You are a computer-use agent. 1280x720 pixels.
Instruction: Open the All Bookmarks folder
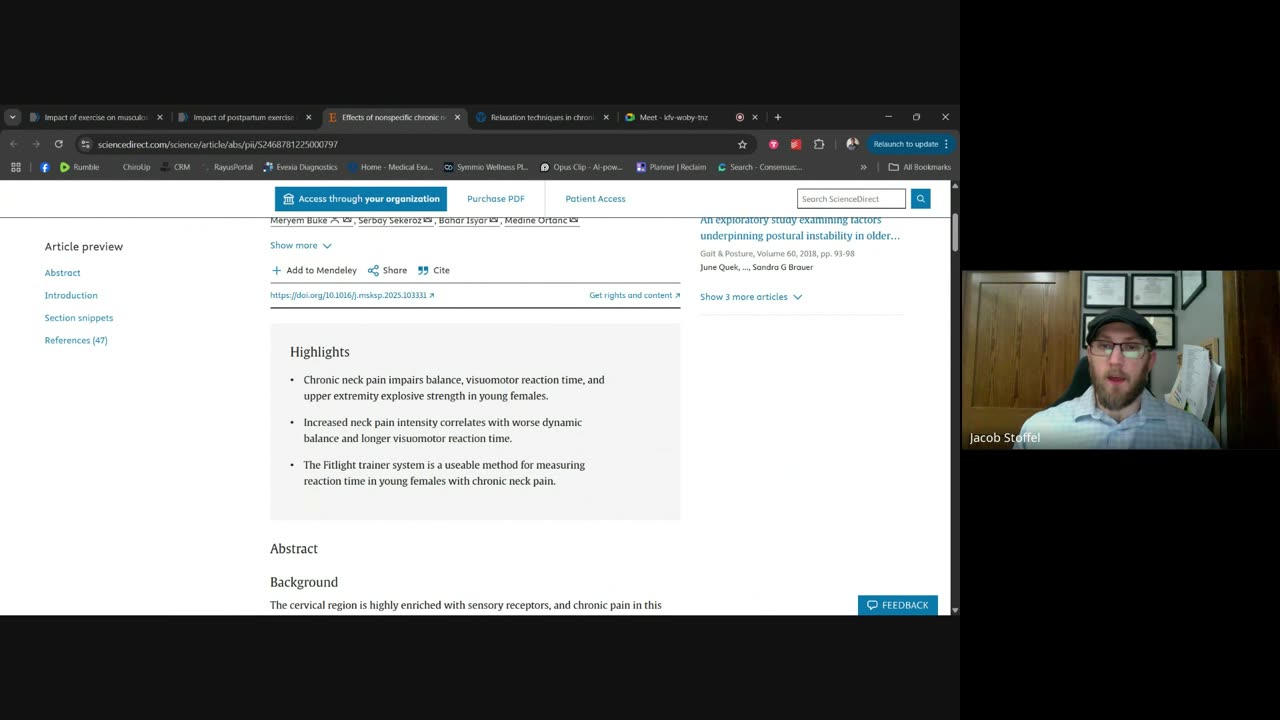919,167
